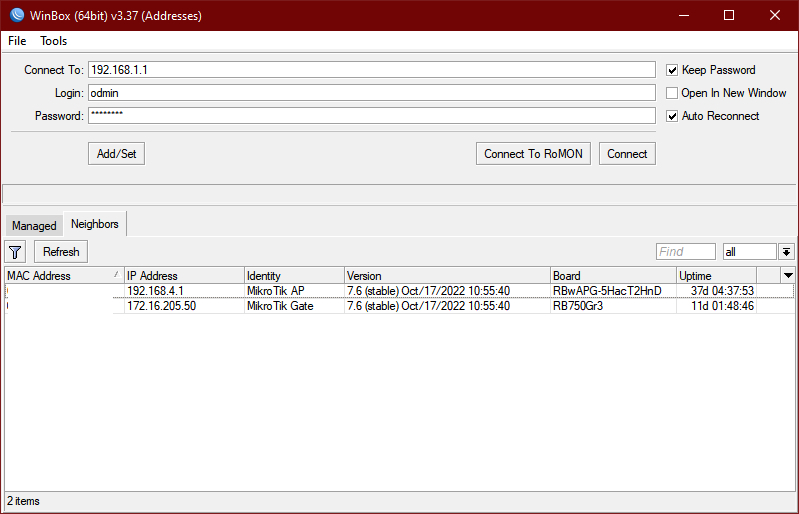Image resolution: width=799 pixels, height=514 pixels.
Task: Toggle the Keep Password checkbox
Action: [673, 70]
